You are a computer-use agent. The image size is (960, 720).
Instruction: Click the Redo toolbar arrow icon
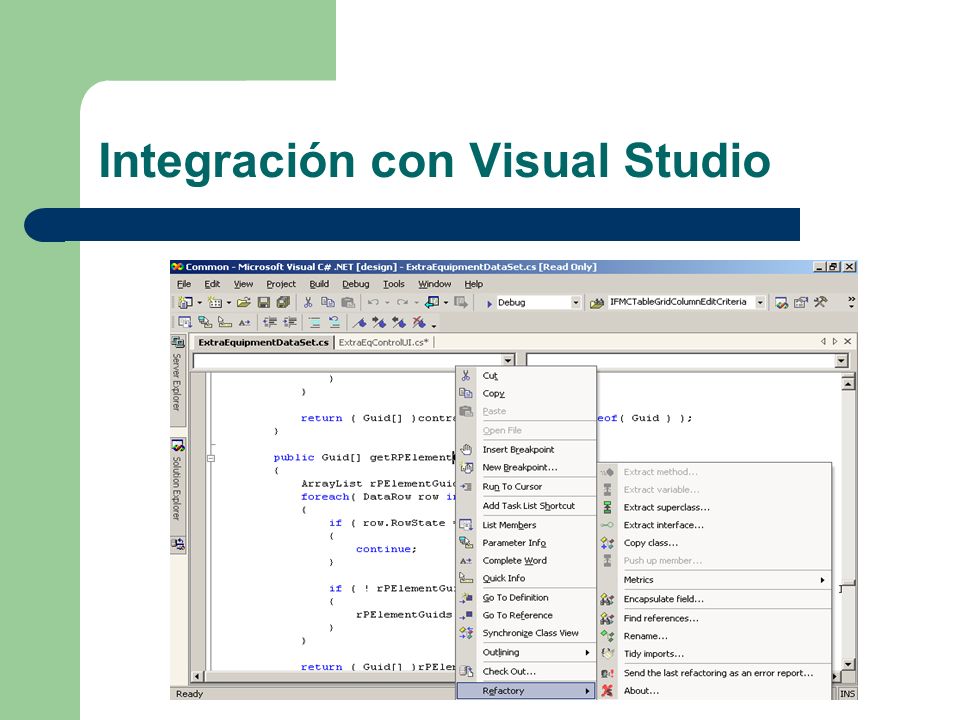(x=402, y=302)
